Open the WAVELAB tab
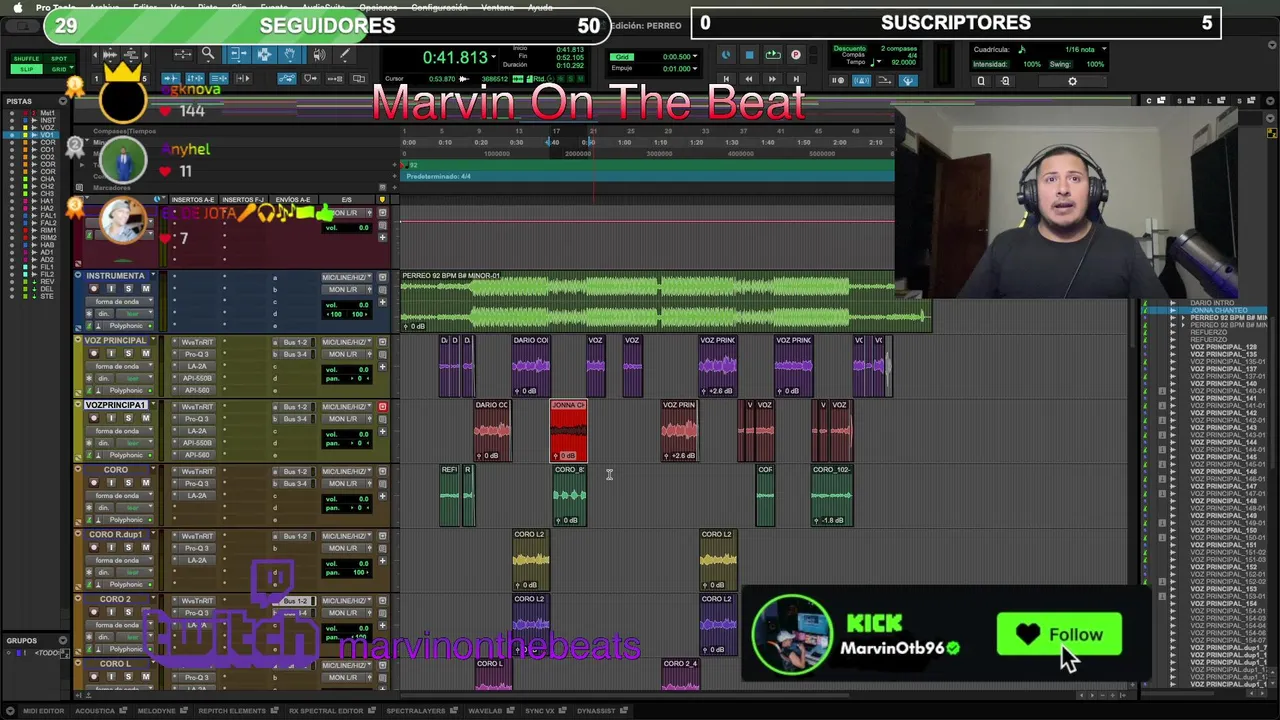This screenshot has width=1280, height=720. coord(490,711)
